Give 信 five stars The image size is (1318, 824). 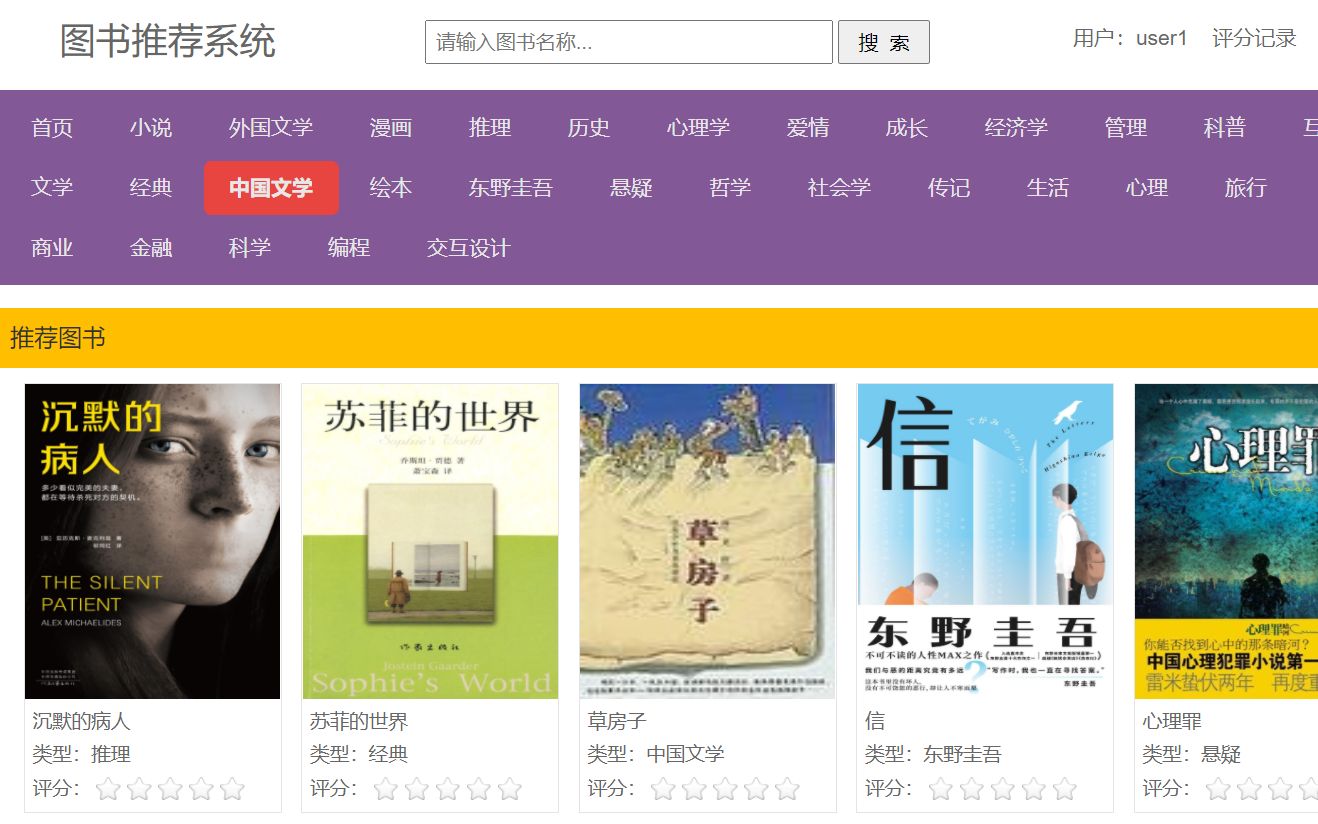1065,789
